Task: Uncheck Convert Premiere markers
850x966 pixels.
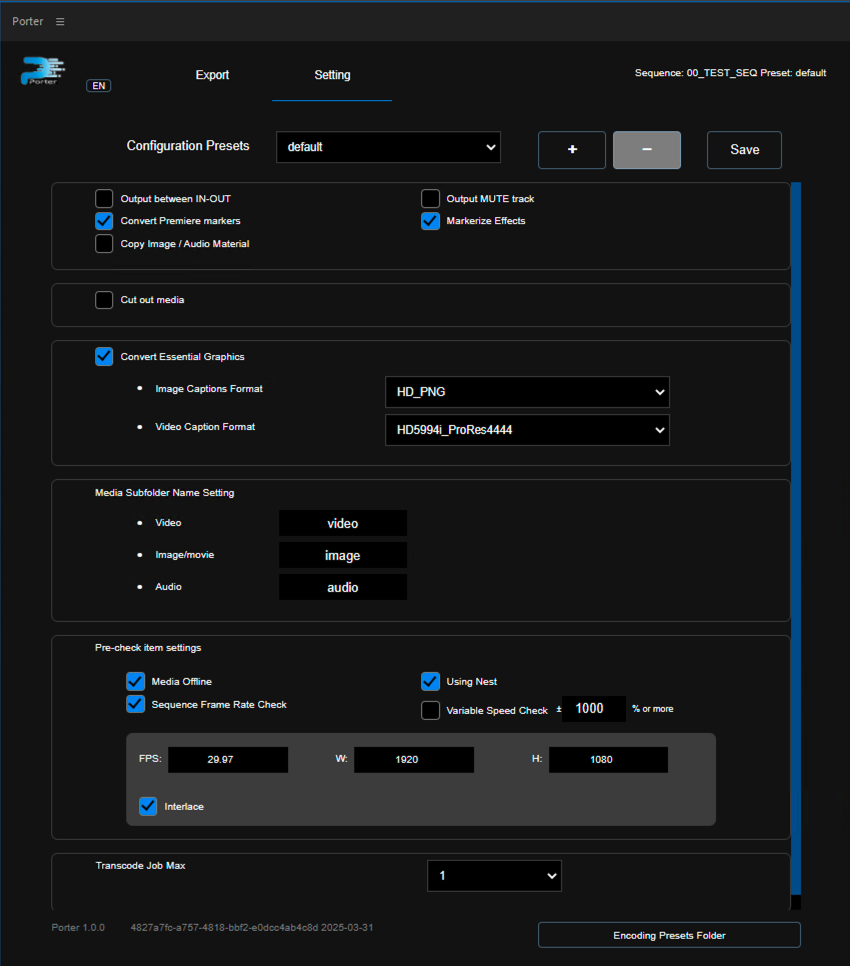Action: point(104,221)
